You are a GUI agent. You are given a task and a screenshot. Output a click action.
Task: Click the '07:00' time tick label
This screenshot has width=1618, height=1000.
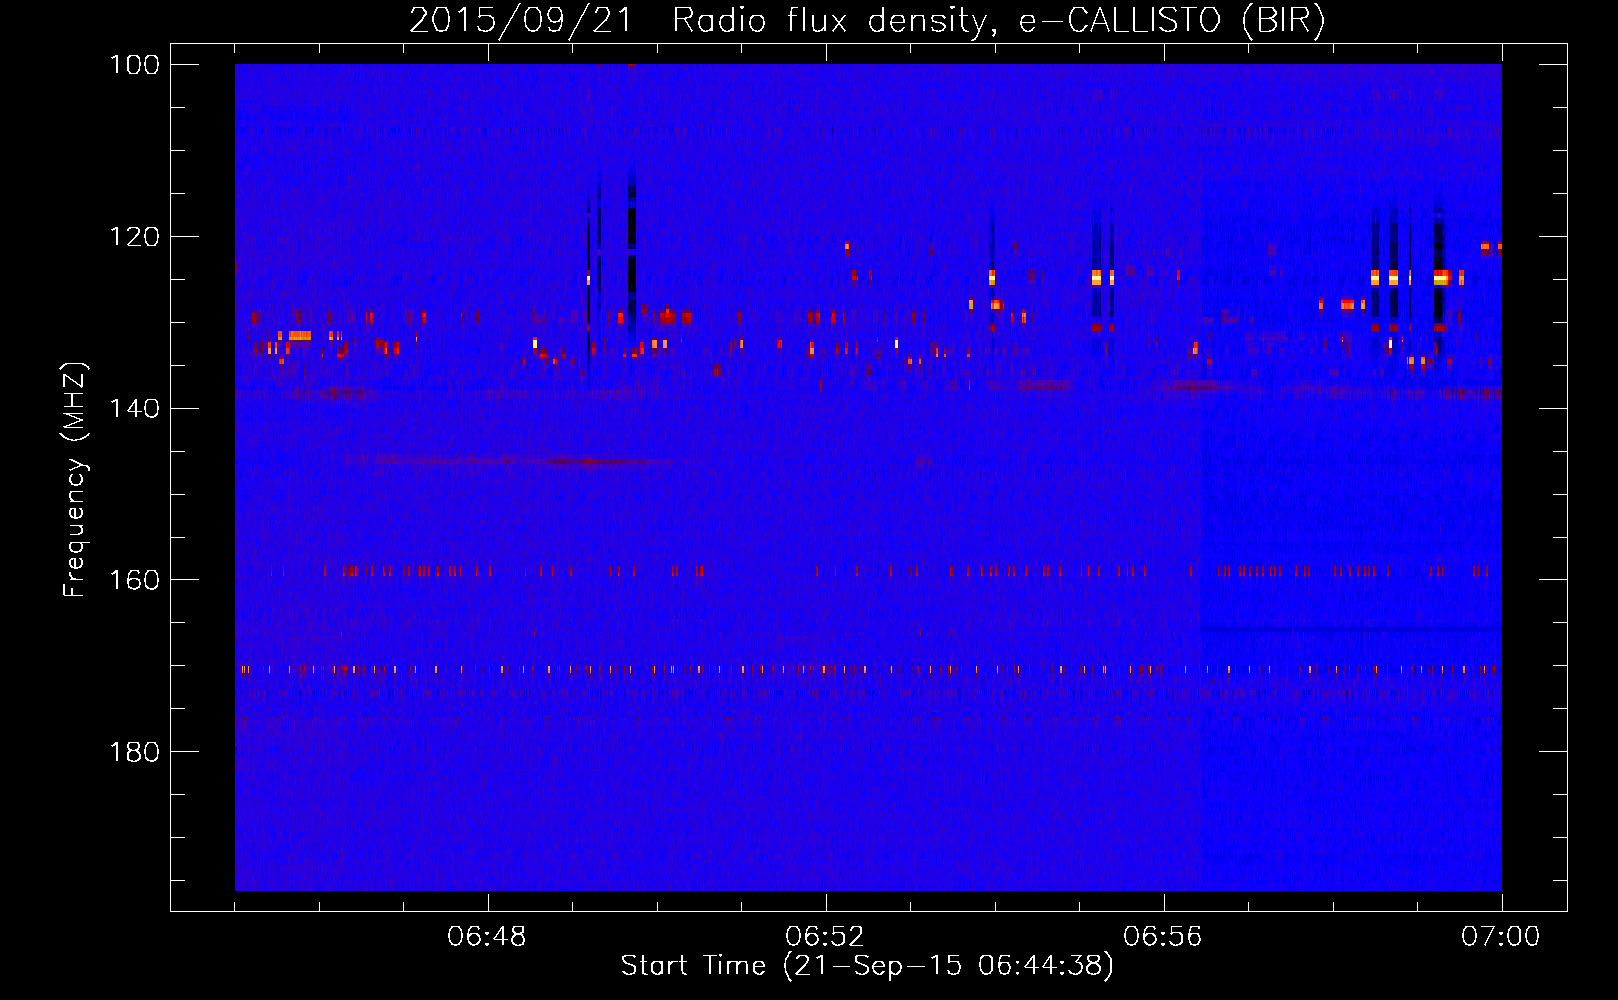pos(1501,937)
